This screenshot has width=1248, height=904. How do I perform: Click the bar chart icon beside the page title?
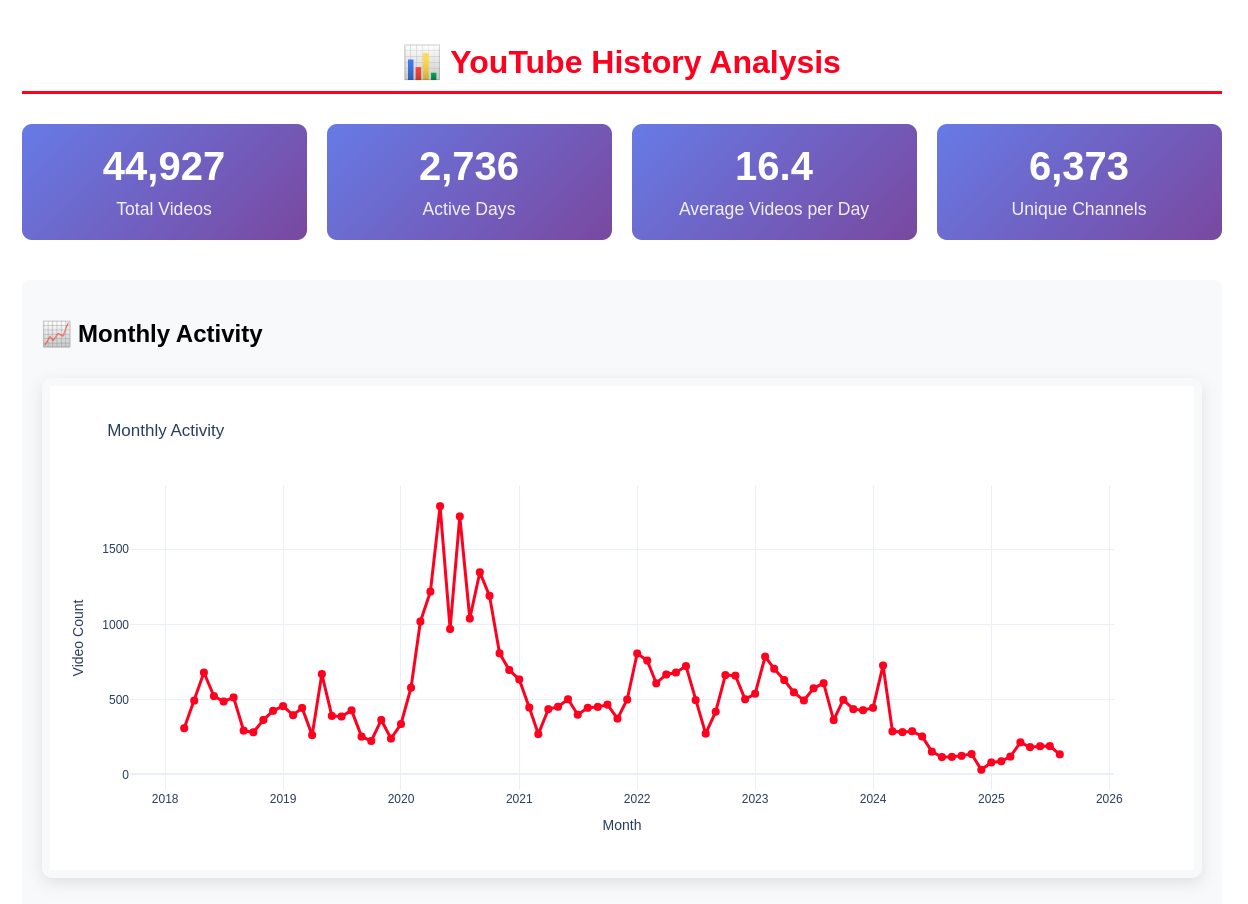(421, 62)
